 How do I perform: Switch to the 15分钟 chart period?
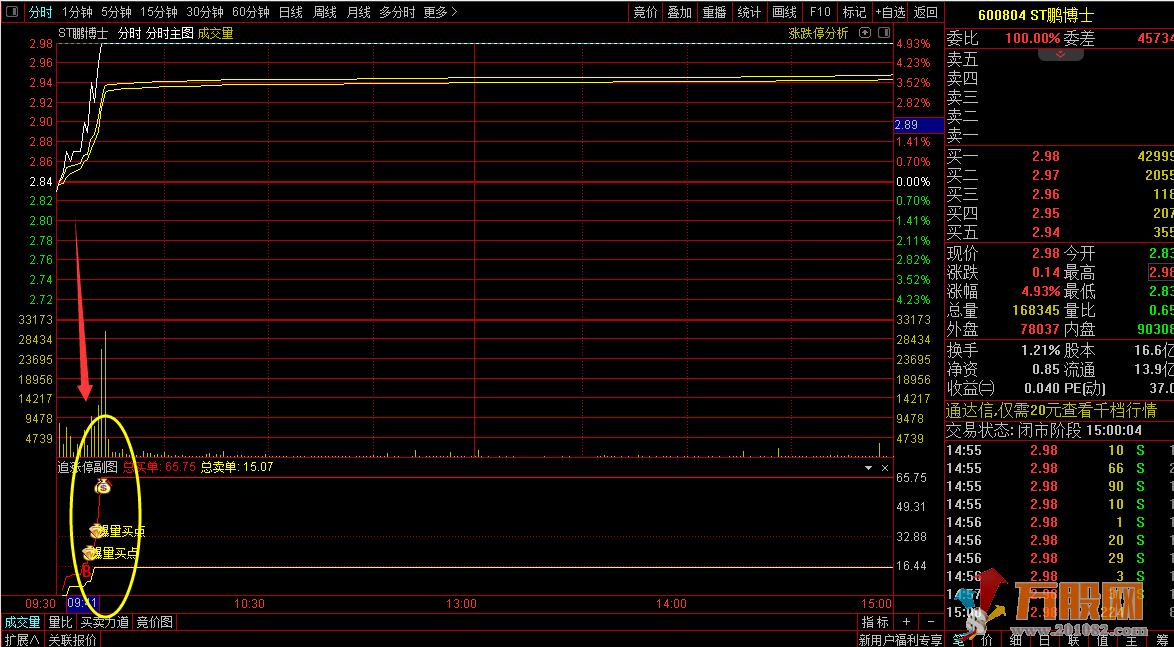159,12
